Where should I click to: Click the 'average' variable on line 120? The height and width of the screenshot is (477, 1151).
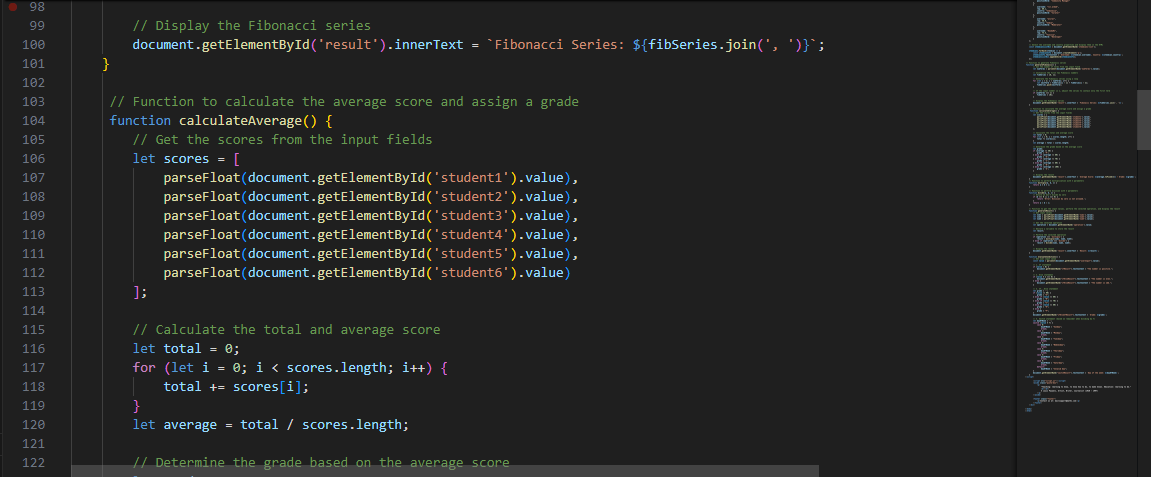pyautogui.click(x=190, y=424)
